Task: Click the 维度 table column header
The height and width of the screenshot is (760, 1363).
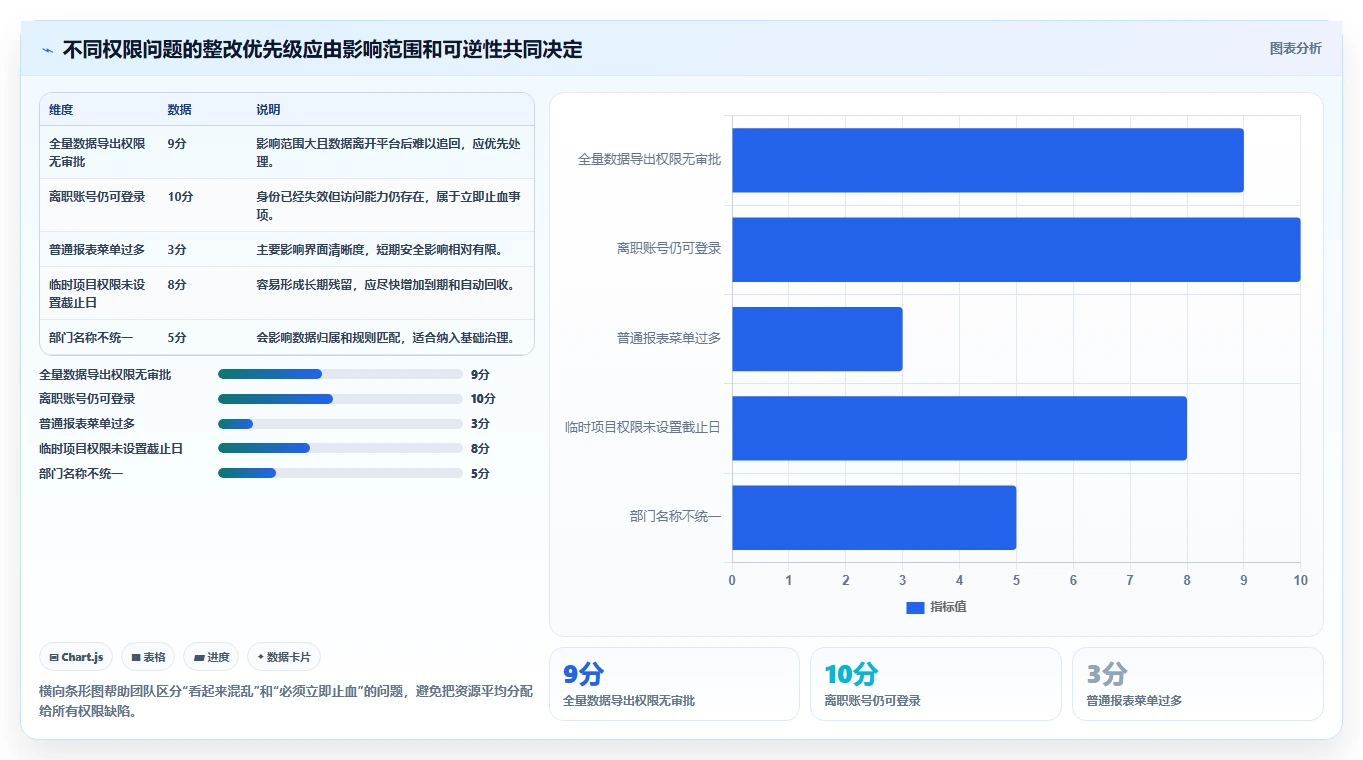Action: pos(61,110)
